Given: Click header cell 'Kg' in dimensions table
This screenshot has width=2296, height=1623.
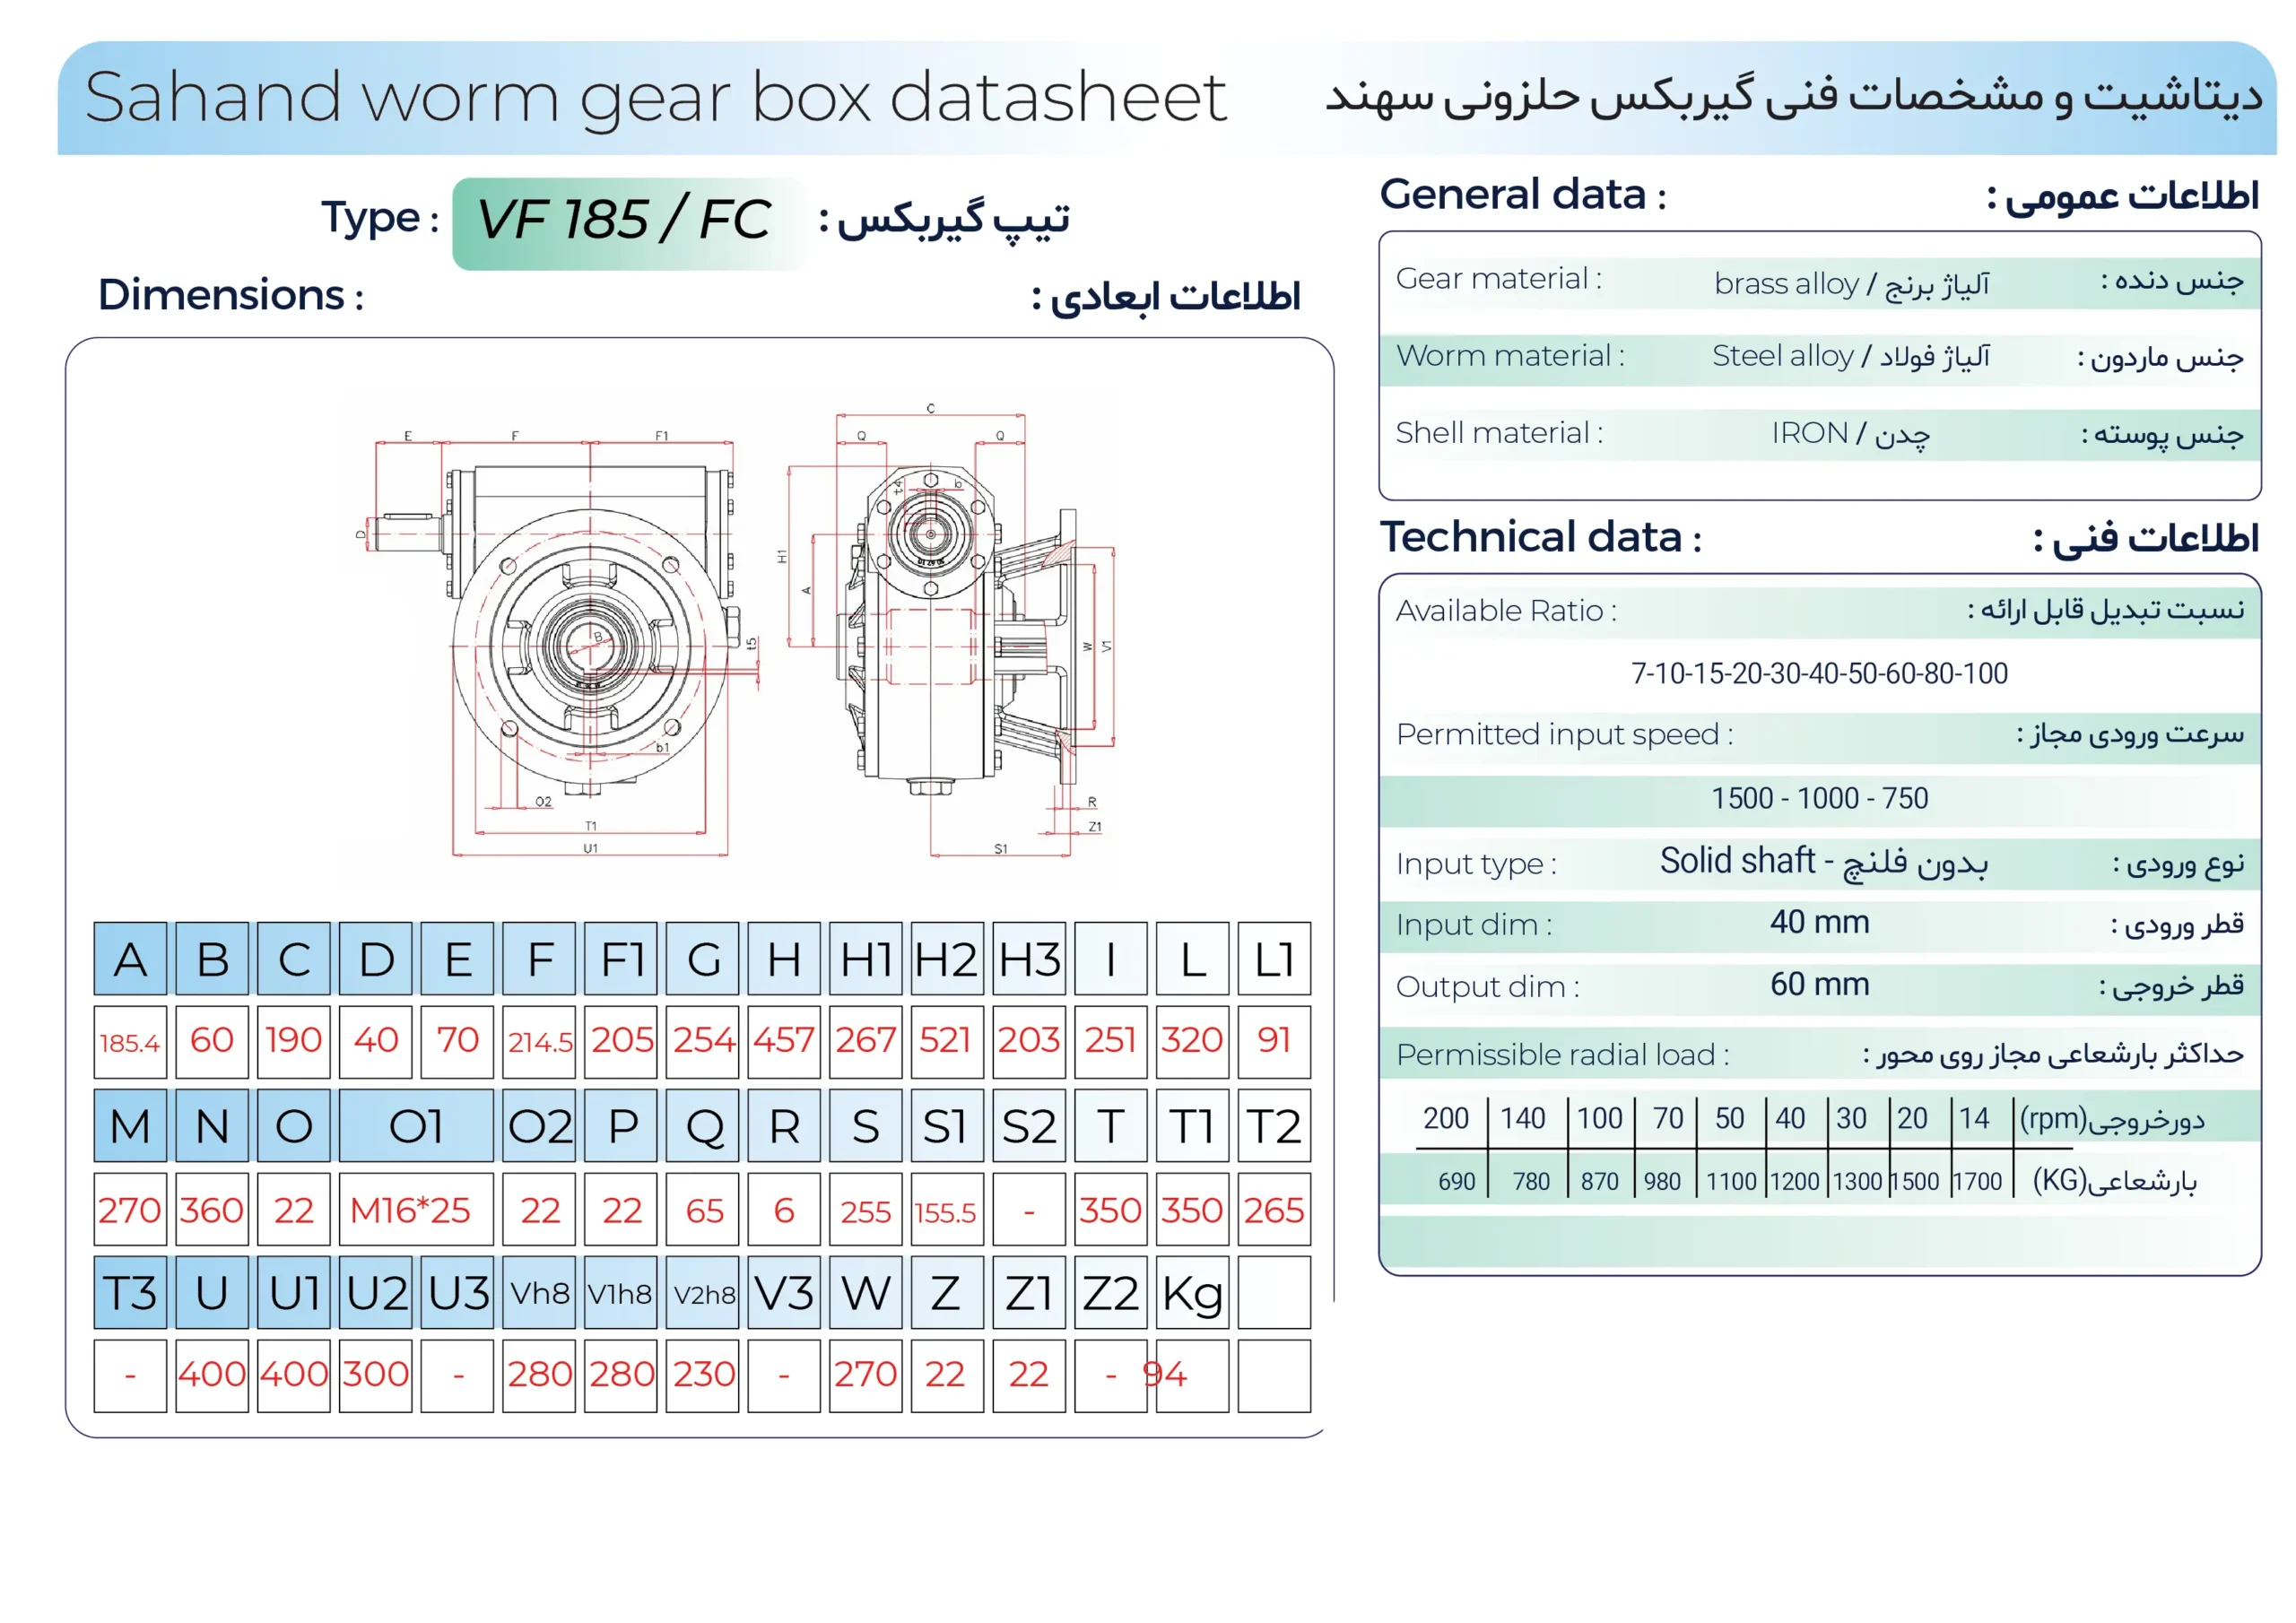Looking at the screenshot, I should pos(1192,1293).
